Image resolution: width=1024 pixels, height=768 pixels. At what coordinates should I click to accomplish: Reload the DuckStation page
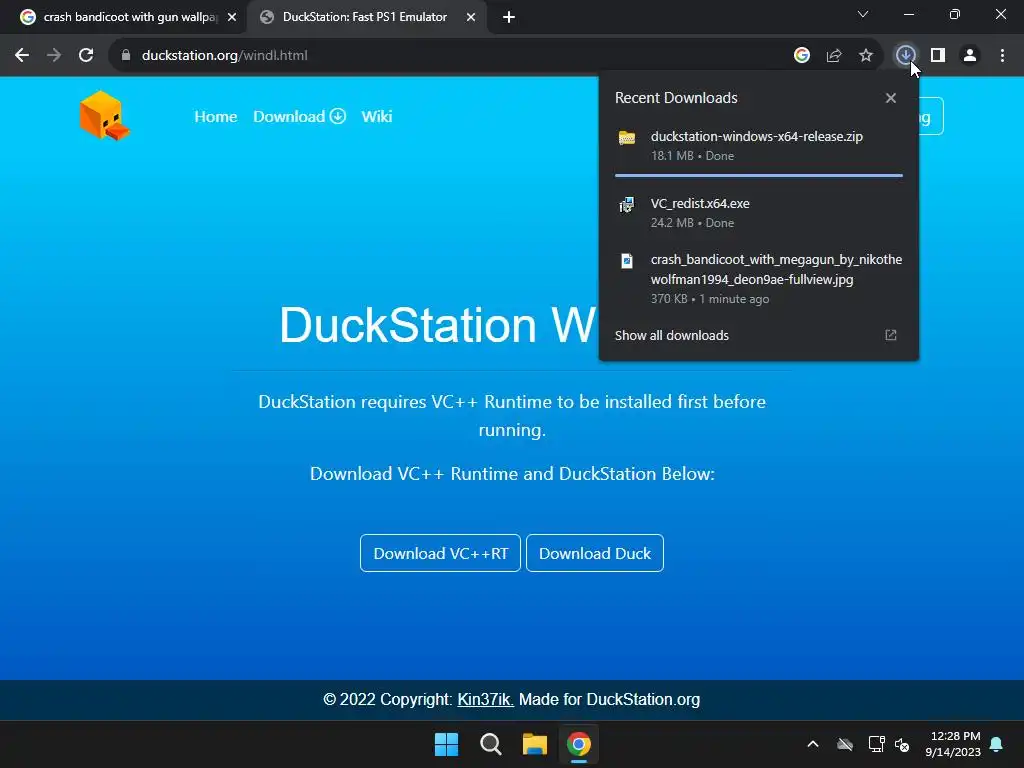point(86,56)
